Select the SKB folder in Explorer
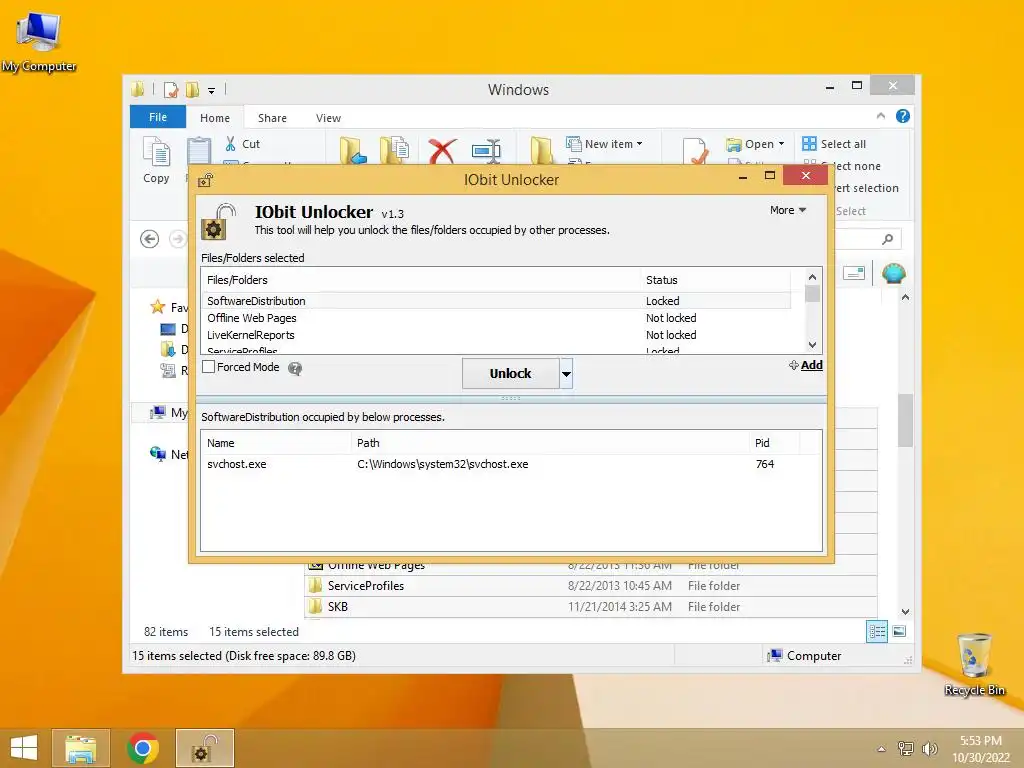The height and width of the screenshot is (768, 1024). pos(591,607)
